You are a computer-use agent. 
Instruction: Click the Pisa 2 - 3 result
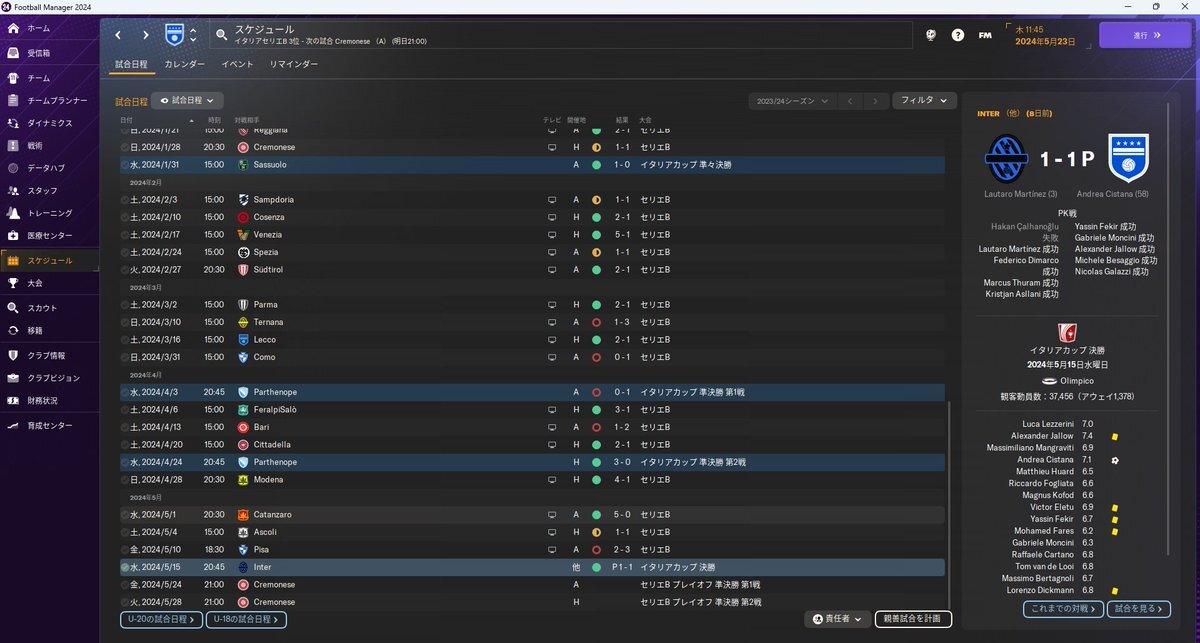[622, 550]
